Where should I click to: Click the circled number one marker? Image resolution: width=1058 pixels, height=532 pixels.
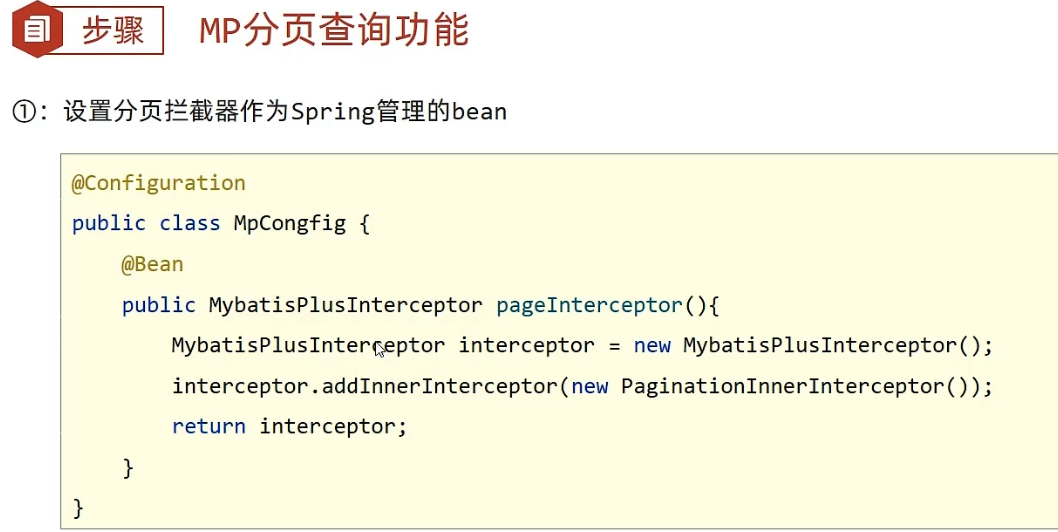(24, 111)
